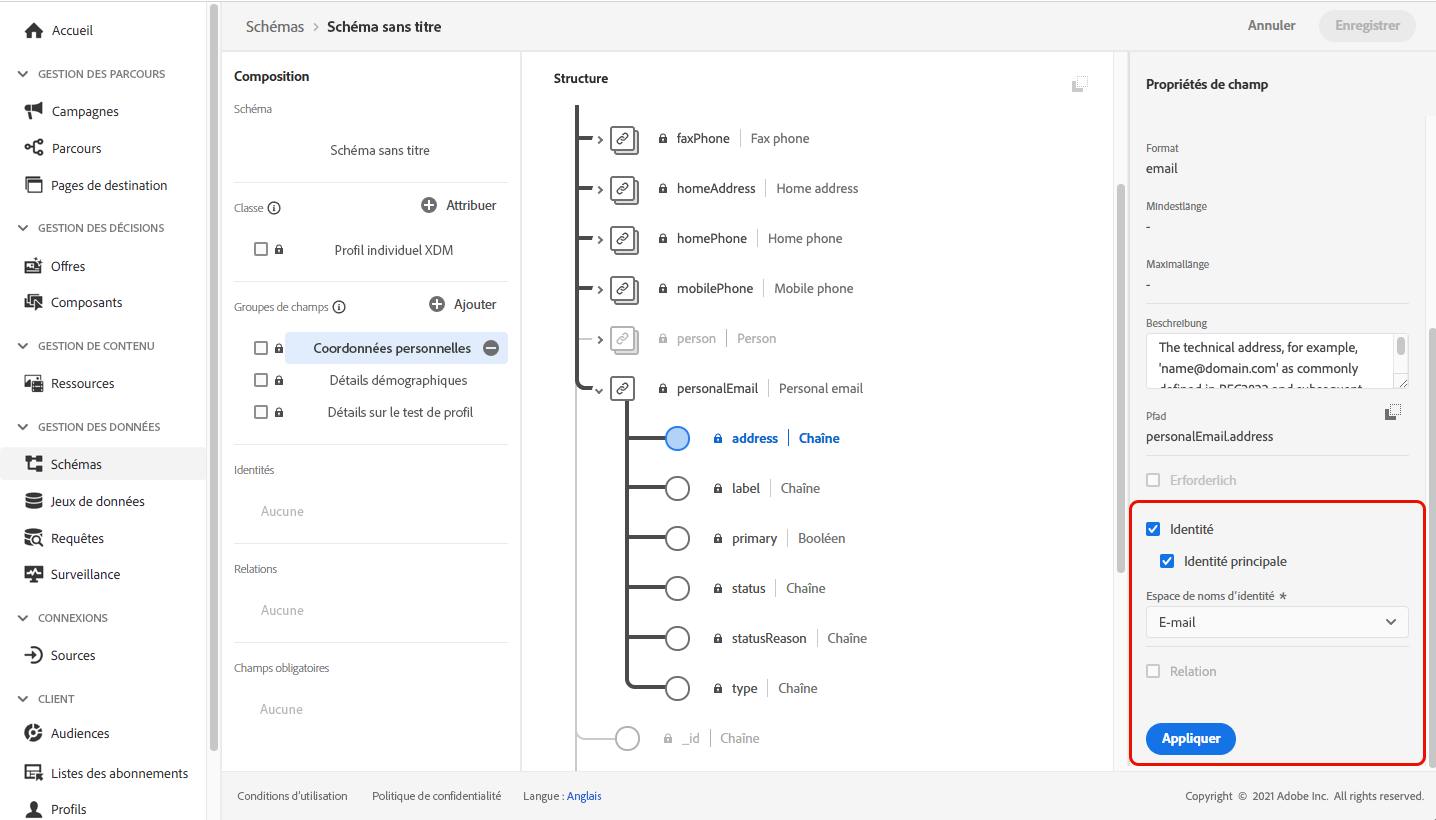Click the Campagnes megaphone icon

34,111
